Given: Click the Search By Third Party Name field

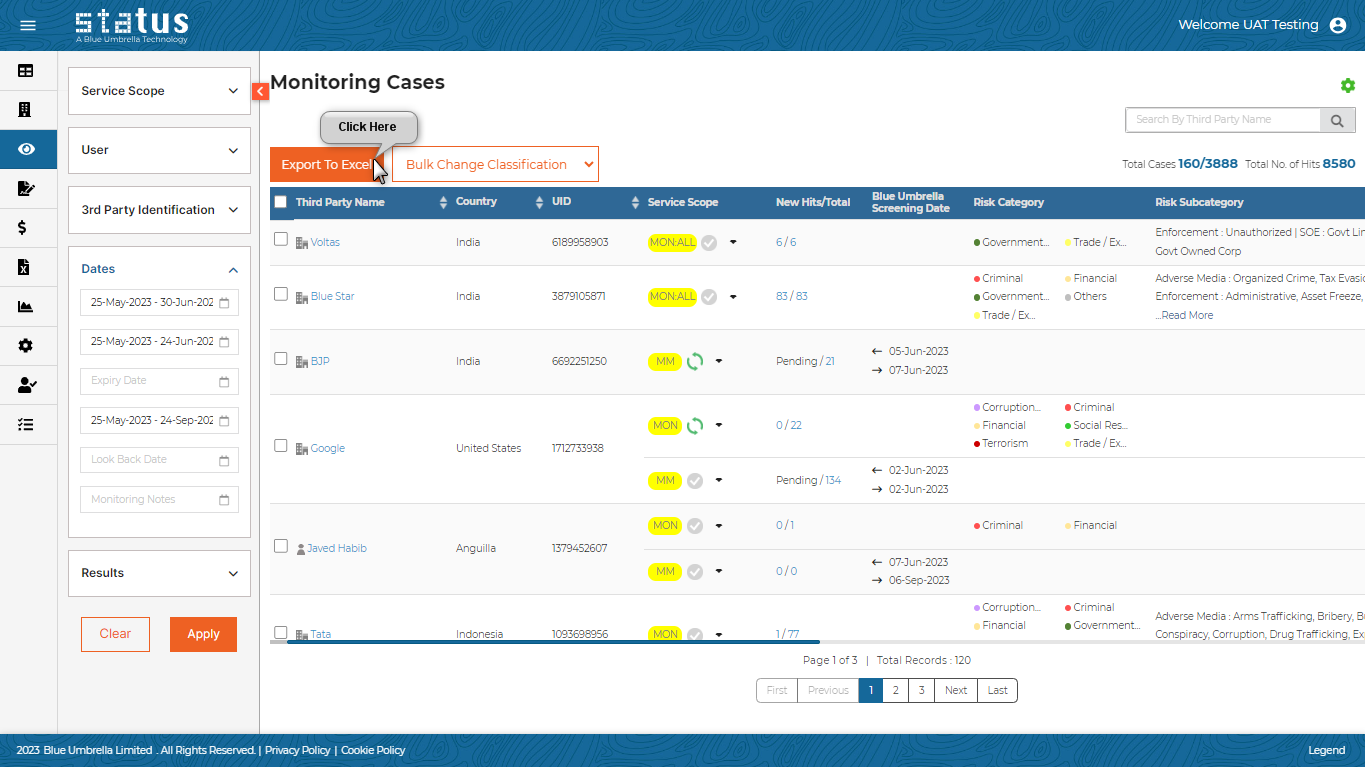Looking at the screenshot, I should point(1222,120).
